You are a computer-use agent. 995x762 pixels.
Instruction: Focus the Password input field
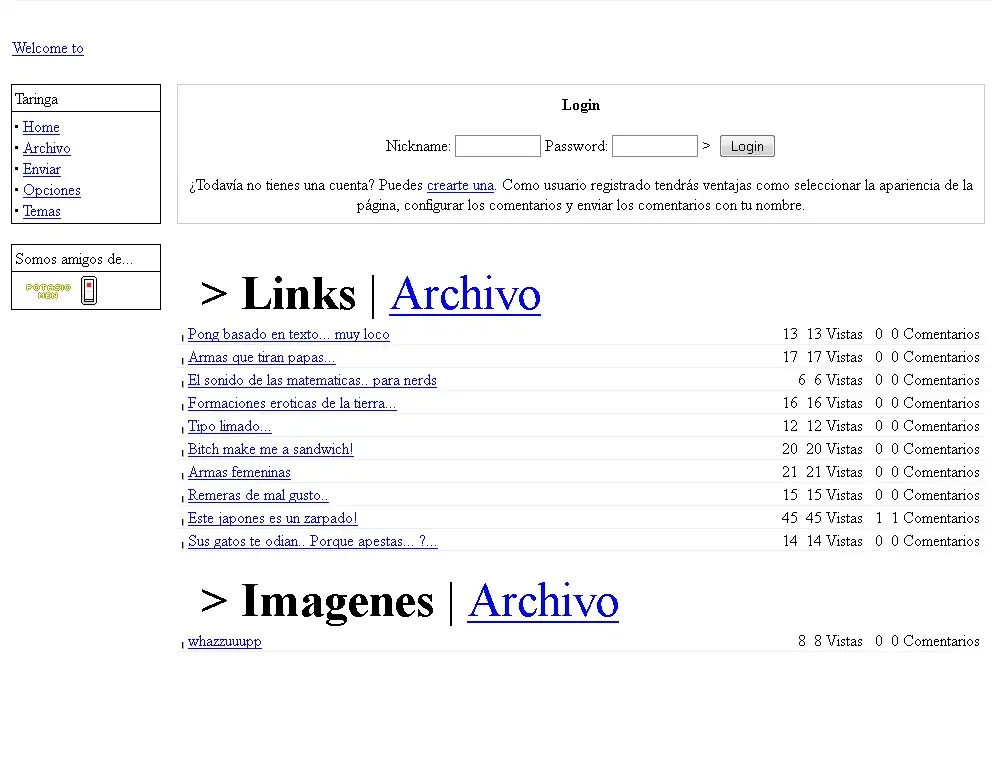pos(654,146)
